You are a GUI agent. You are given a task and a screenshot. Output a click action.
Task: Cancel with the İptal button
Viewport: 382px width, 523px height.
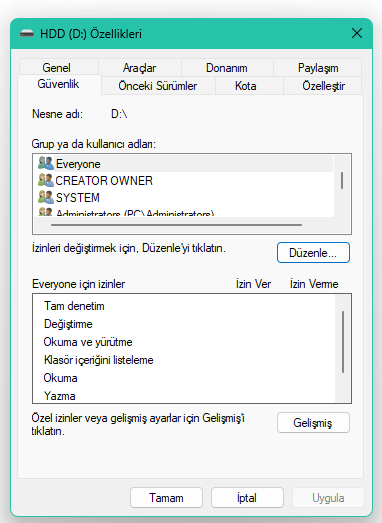click(x=247, y=498)
